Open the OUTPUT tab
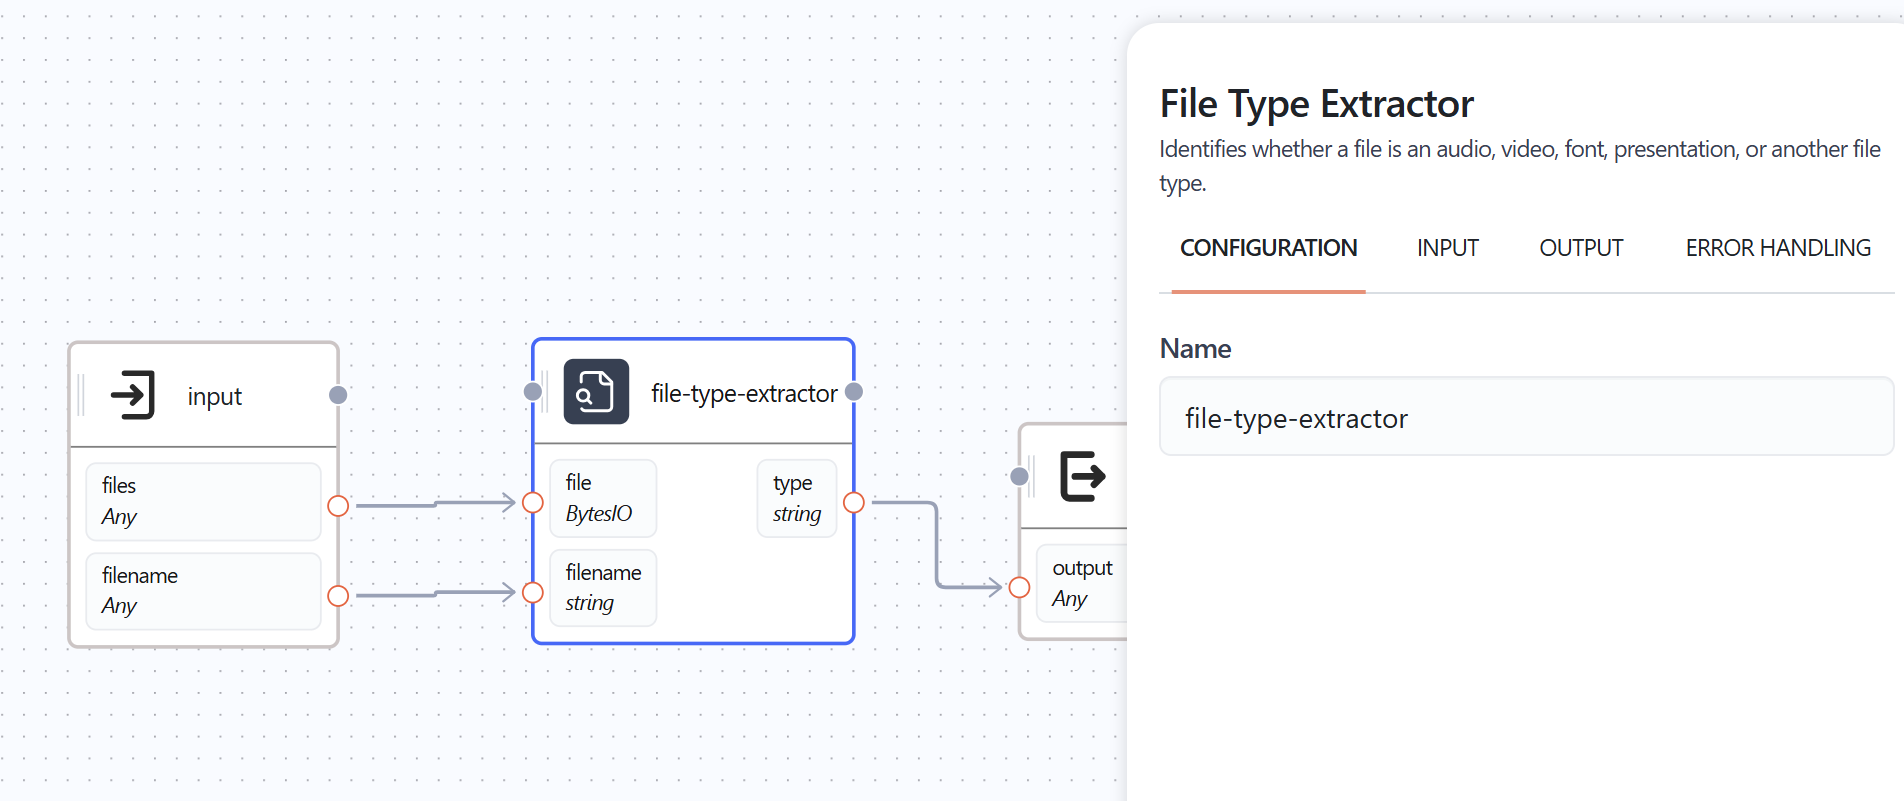This screenshot has width=1904, height=801. [x=1580, y=248]
